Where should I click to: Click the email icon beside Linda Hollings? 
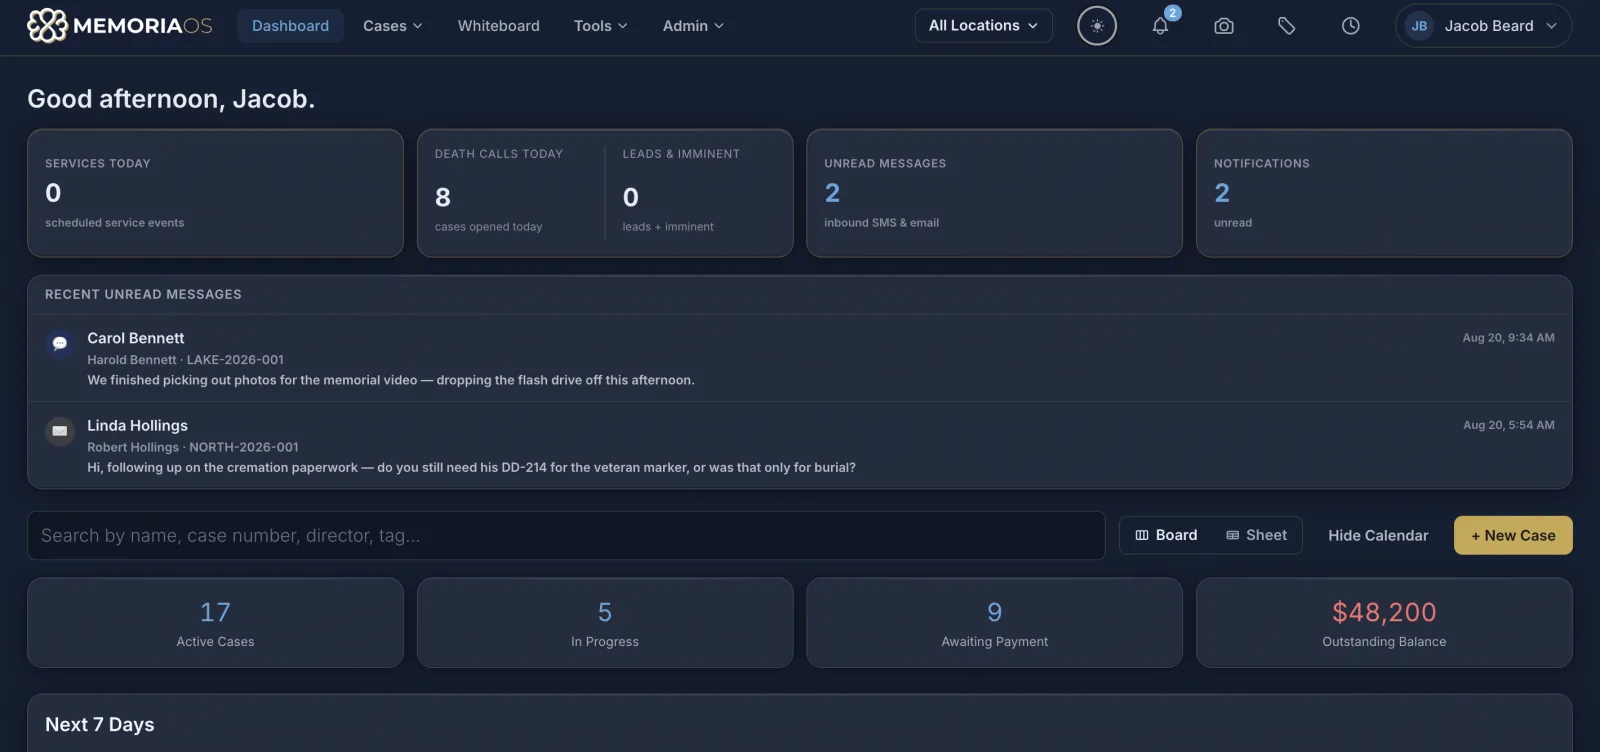click(60, 431)
